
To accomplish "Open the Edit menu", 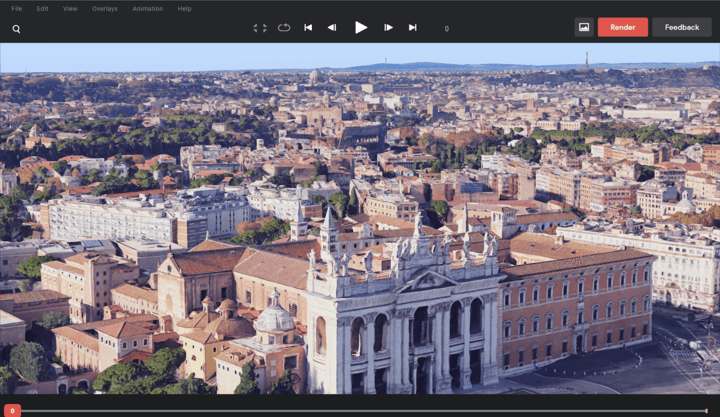I will 42,9.
